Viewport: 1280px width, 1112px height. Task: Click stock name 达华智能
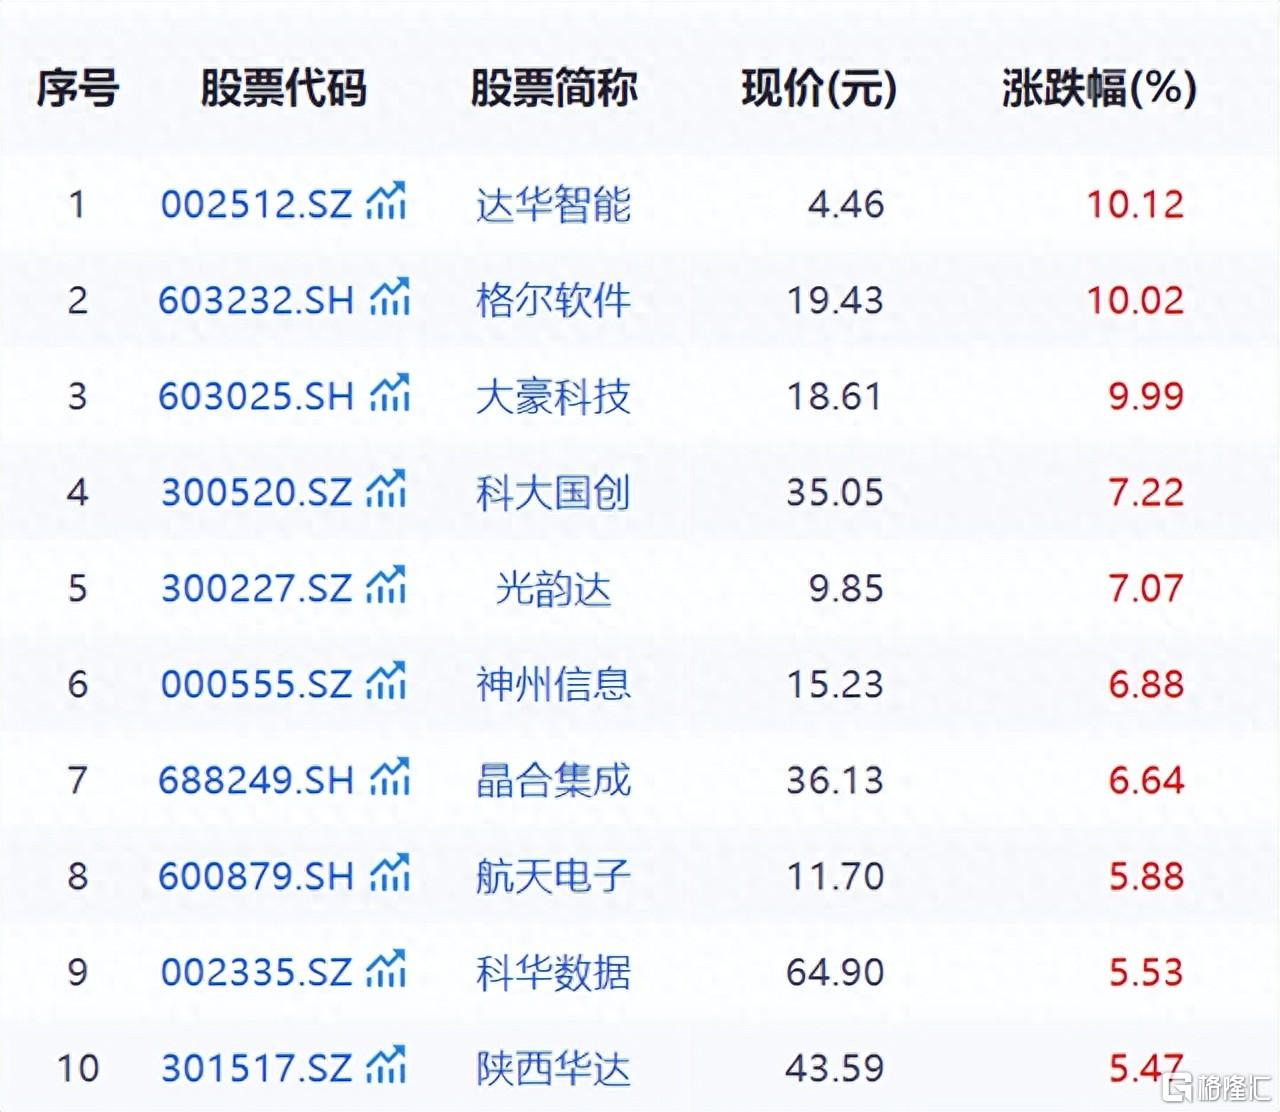coord(553,205)
